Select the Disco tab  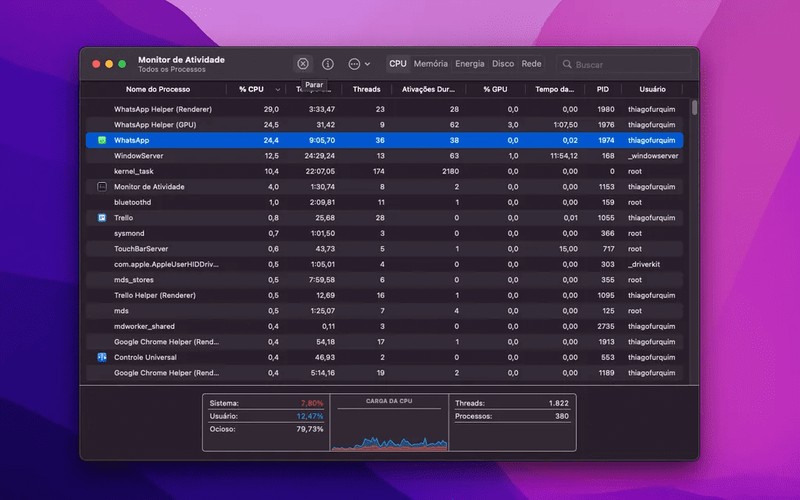(x=503, y=64)
